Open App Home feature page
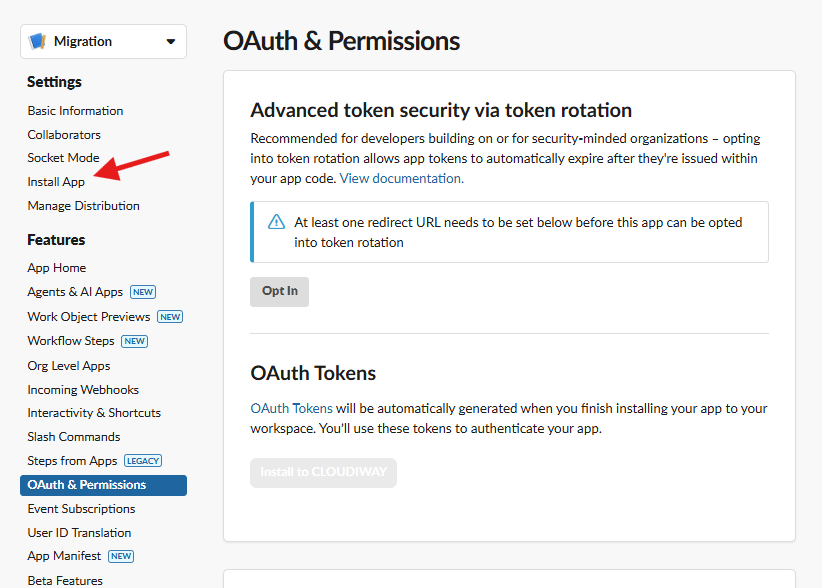Screen dimensions: 822x588 tap(57, 268)
